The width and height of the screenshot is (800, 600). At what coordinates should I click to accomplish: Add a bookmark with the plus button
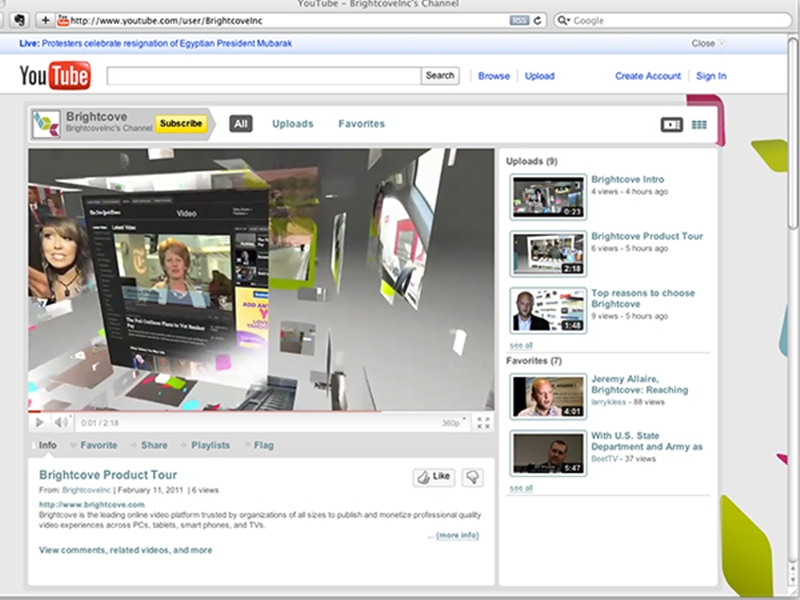(45, 20)
